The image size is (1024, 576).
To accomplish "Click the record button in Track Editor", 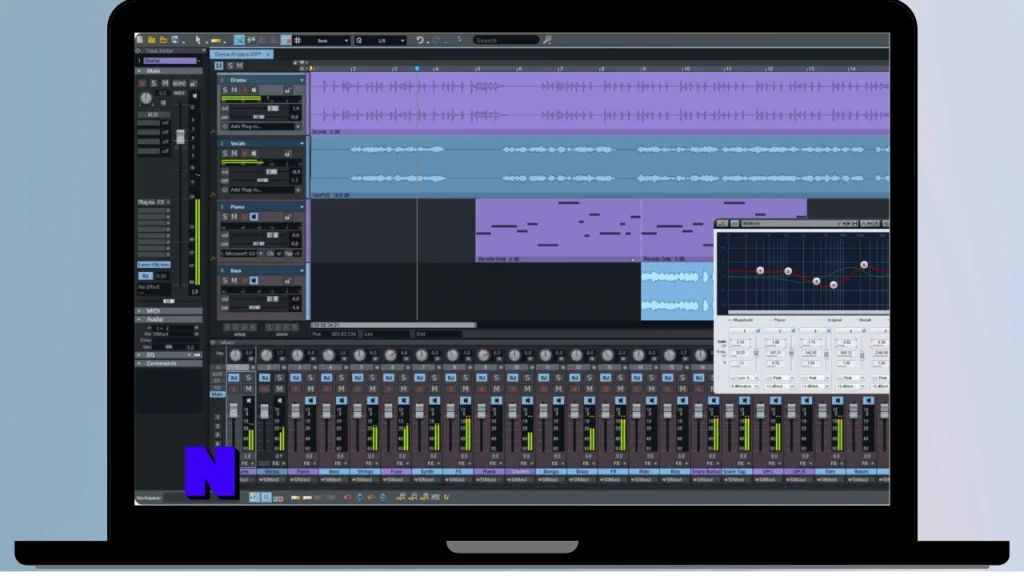I will pos(142,84).
